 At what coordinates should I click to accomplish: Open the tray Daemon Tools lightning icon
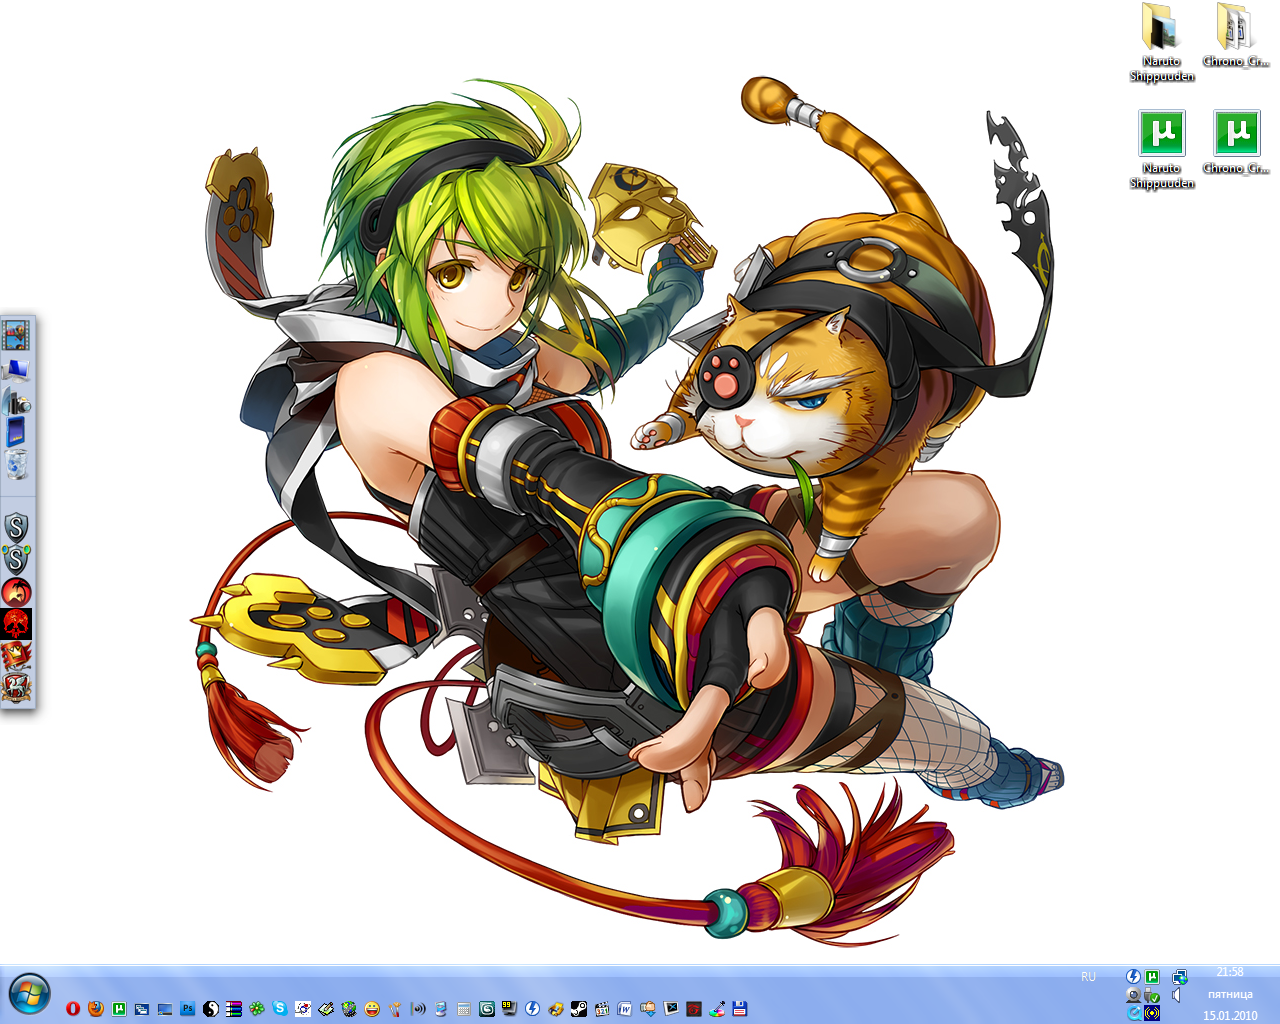click(x=1133, y=976)
